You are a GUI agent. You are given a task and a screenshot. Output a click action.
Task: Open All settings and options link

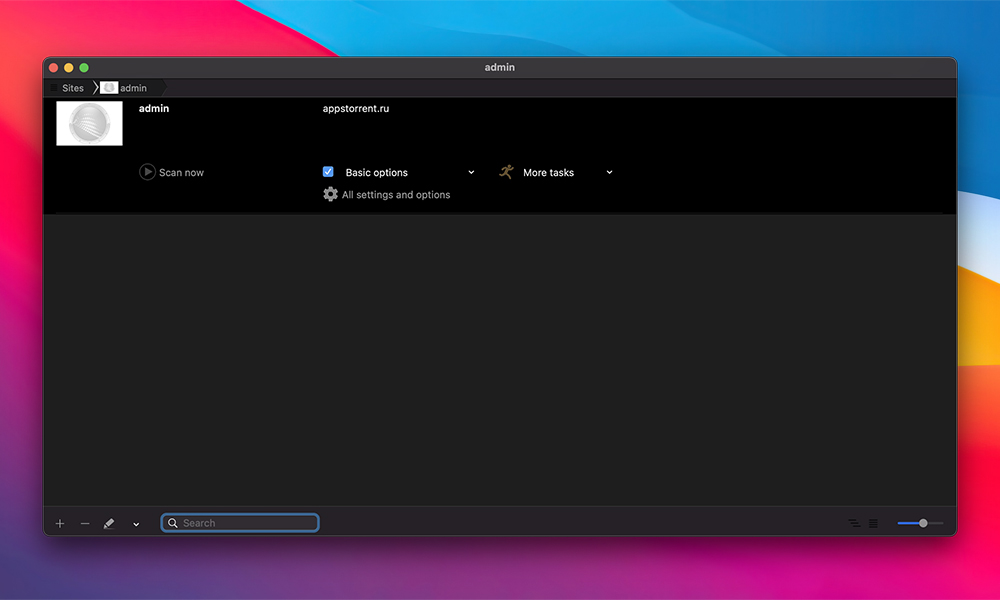coord(396,195)
